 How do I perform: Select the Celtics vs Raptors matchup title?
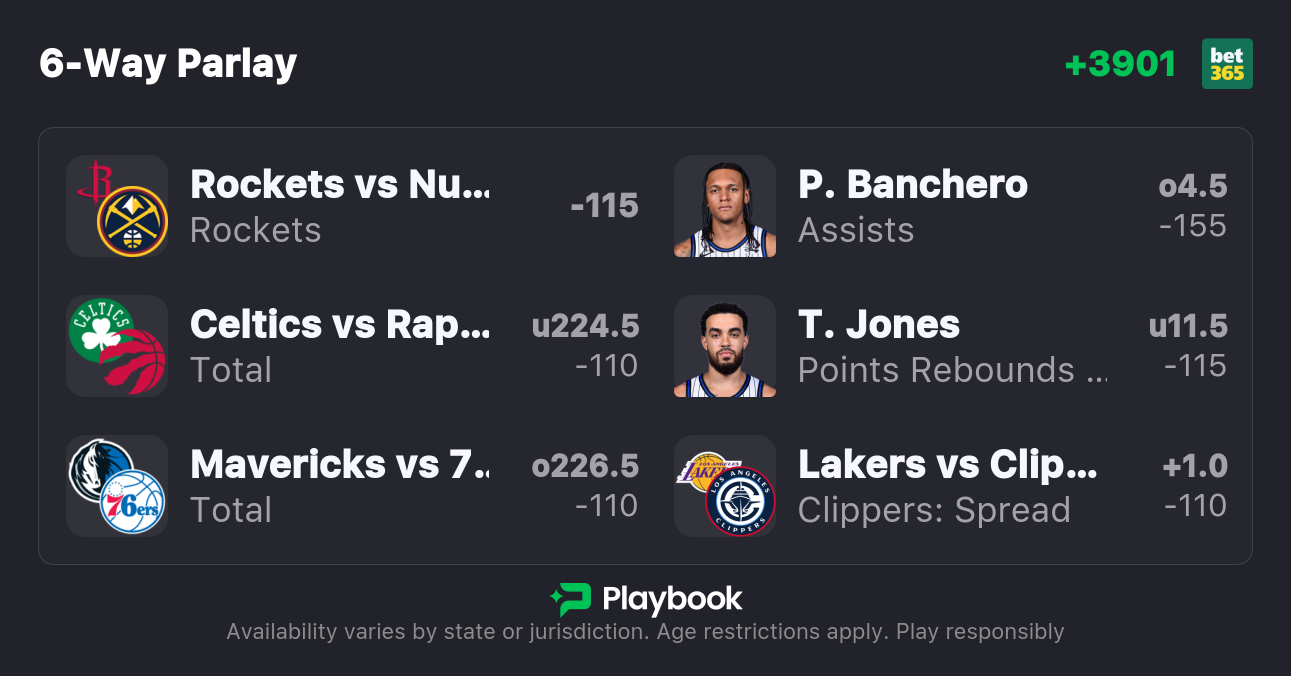point(340,324)
